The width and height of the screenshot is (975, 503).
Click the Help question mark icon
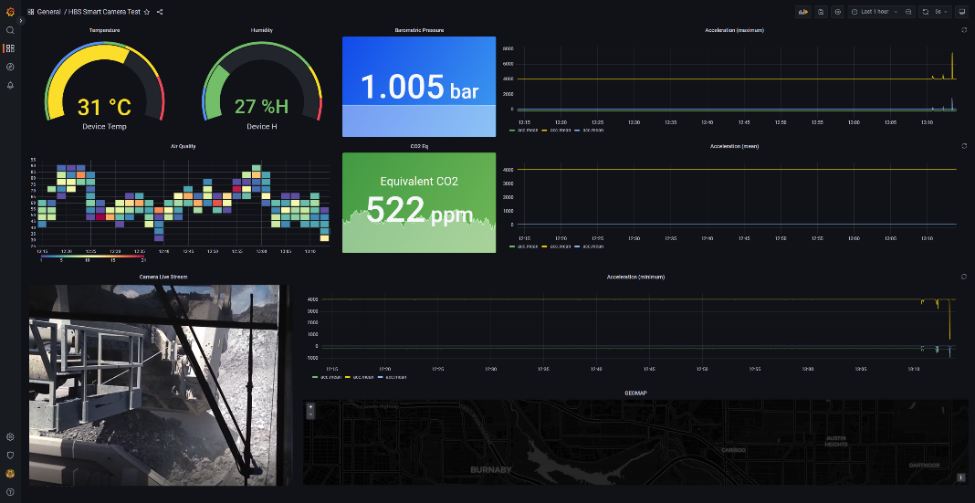click(x=10, y=491)
